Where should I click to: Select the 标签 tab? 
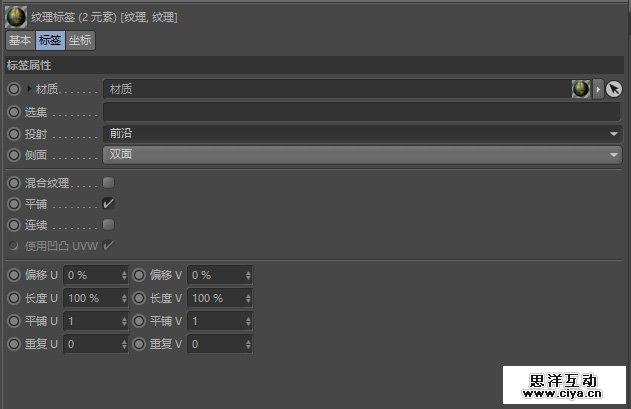tap(50, 40)
